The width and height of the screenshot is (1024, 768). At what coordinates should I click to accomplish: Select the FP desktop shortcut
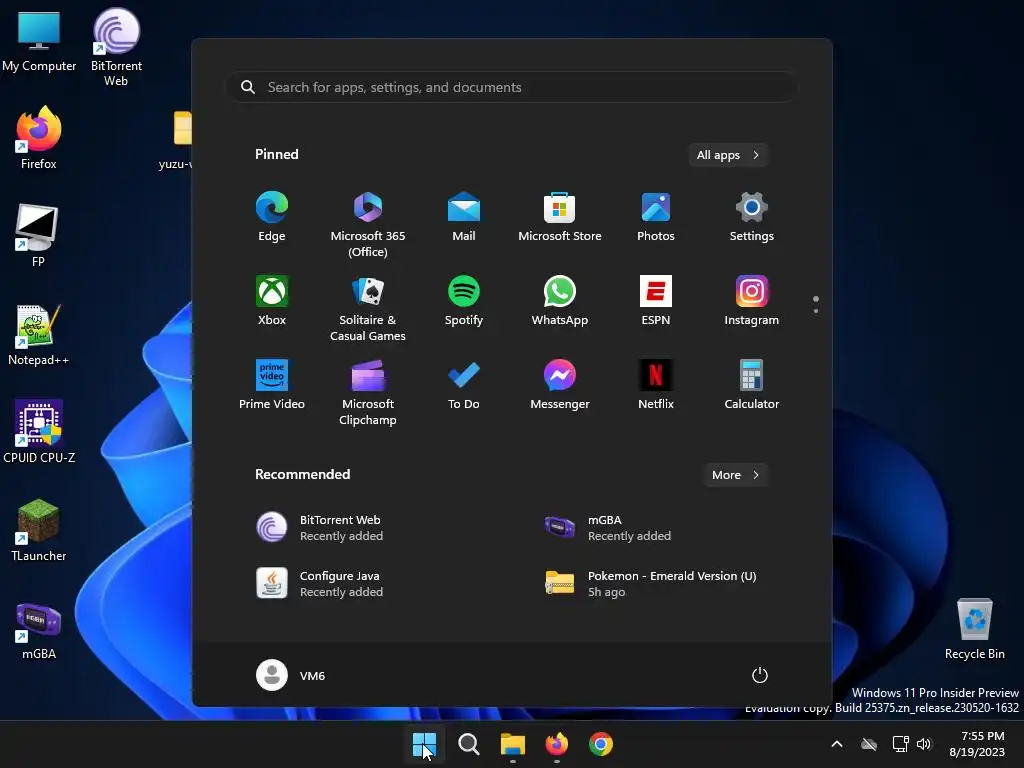pyautogui.click(x=38, y=236)
